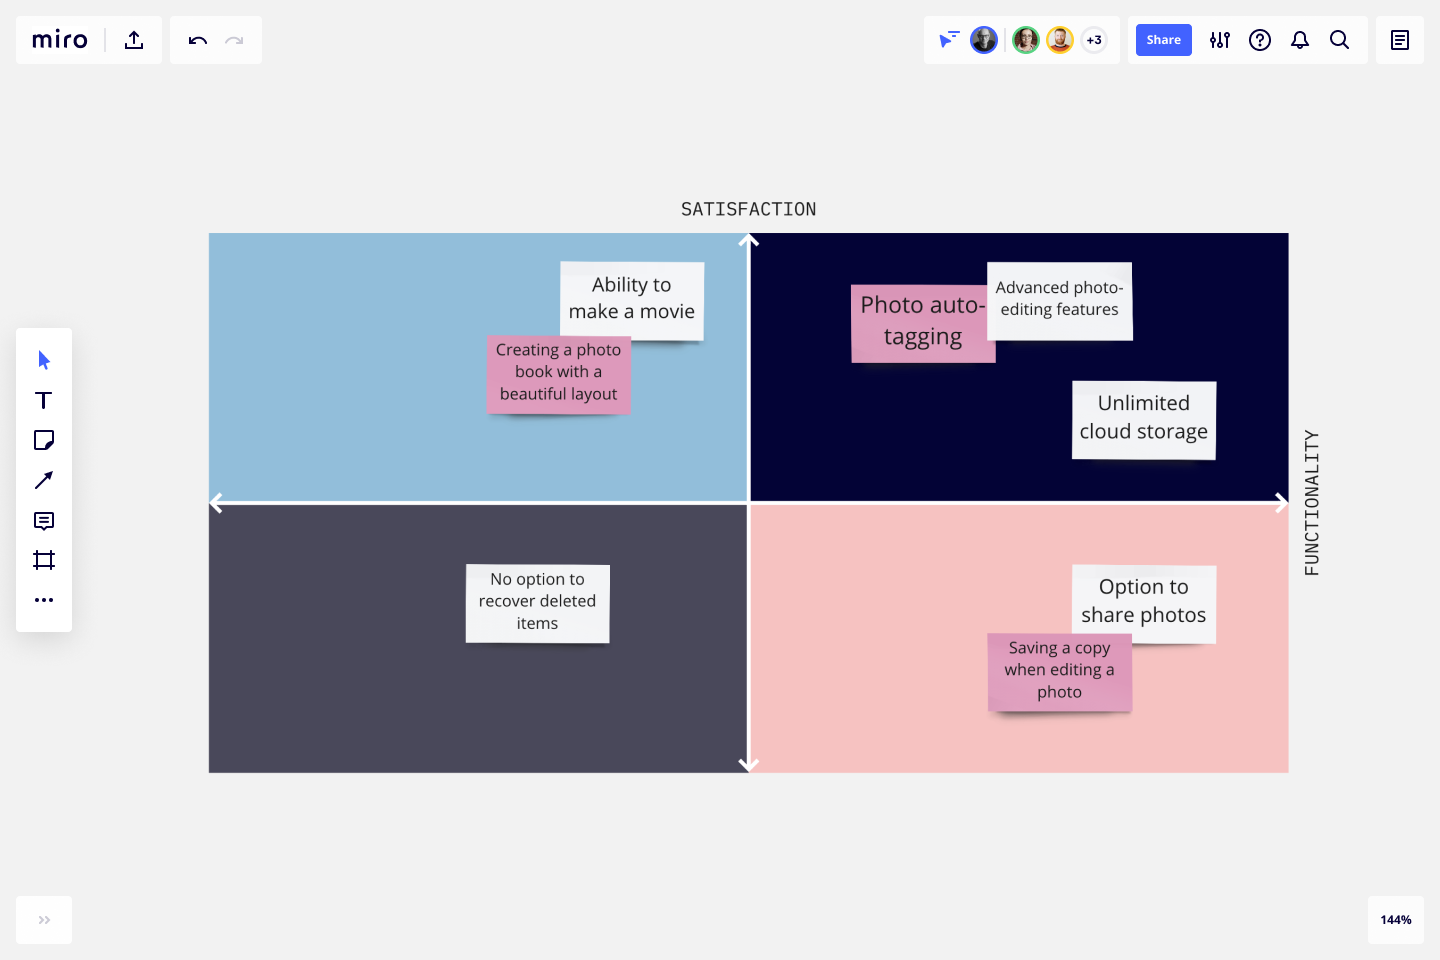The width and height of the screenshot is (1440, 960).
Task: Undo the last action
Action: click(197, 40)
